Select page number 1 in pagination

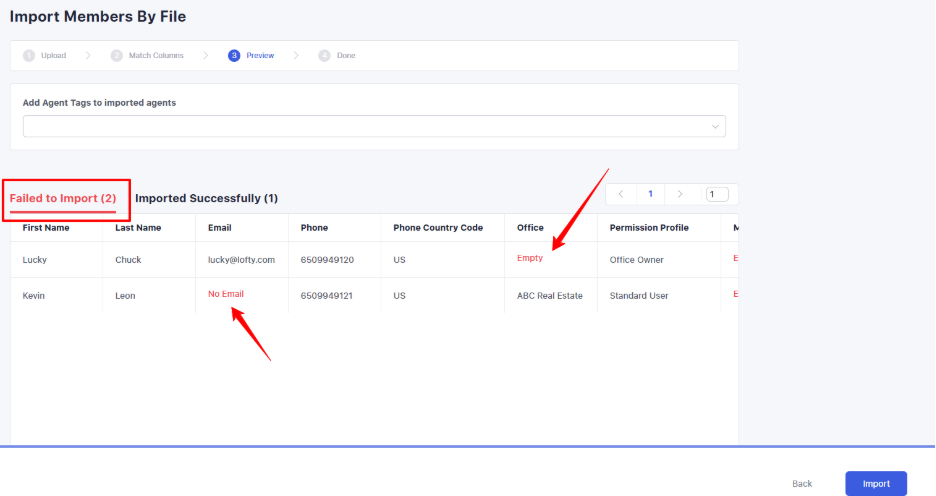(650, 194)
